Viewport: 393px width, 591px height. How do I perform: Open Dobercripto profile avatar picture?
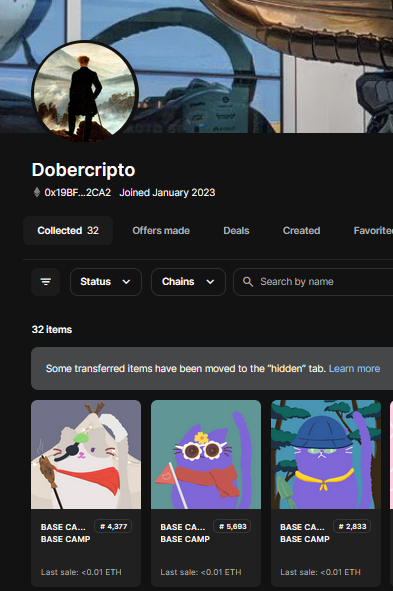click(85, 93)
